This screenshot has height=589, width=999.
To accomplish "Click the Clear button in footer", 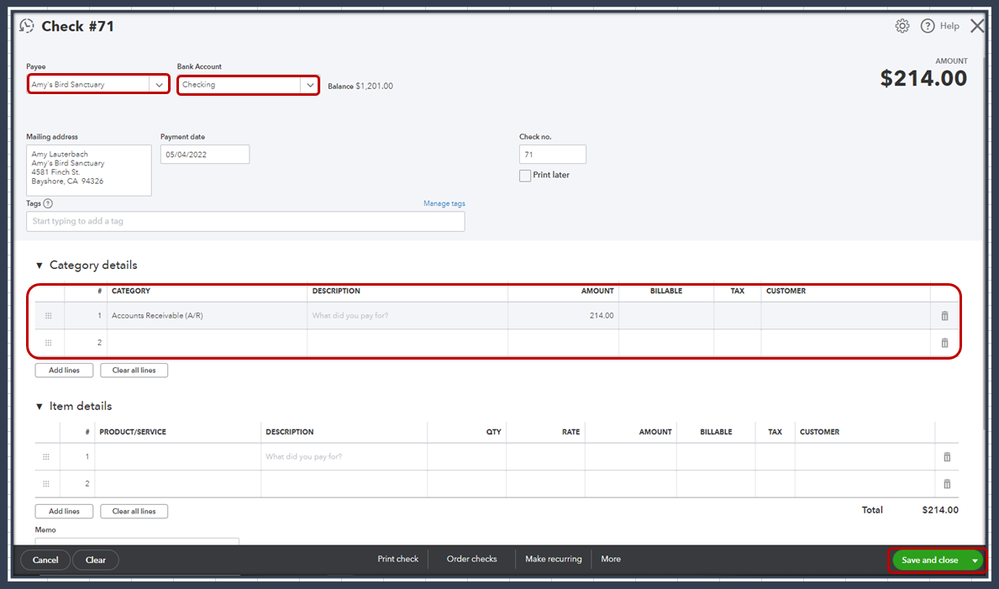I will 96,560.
